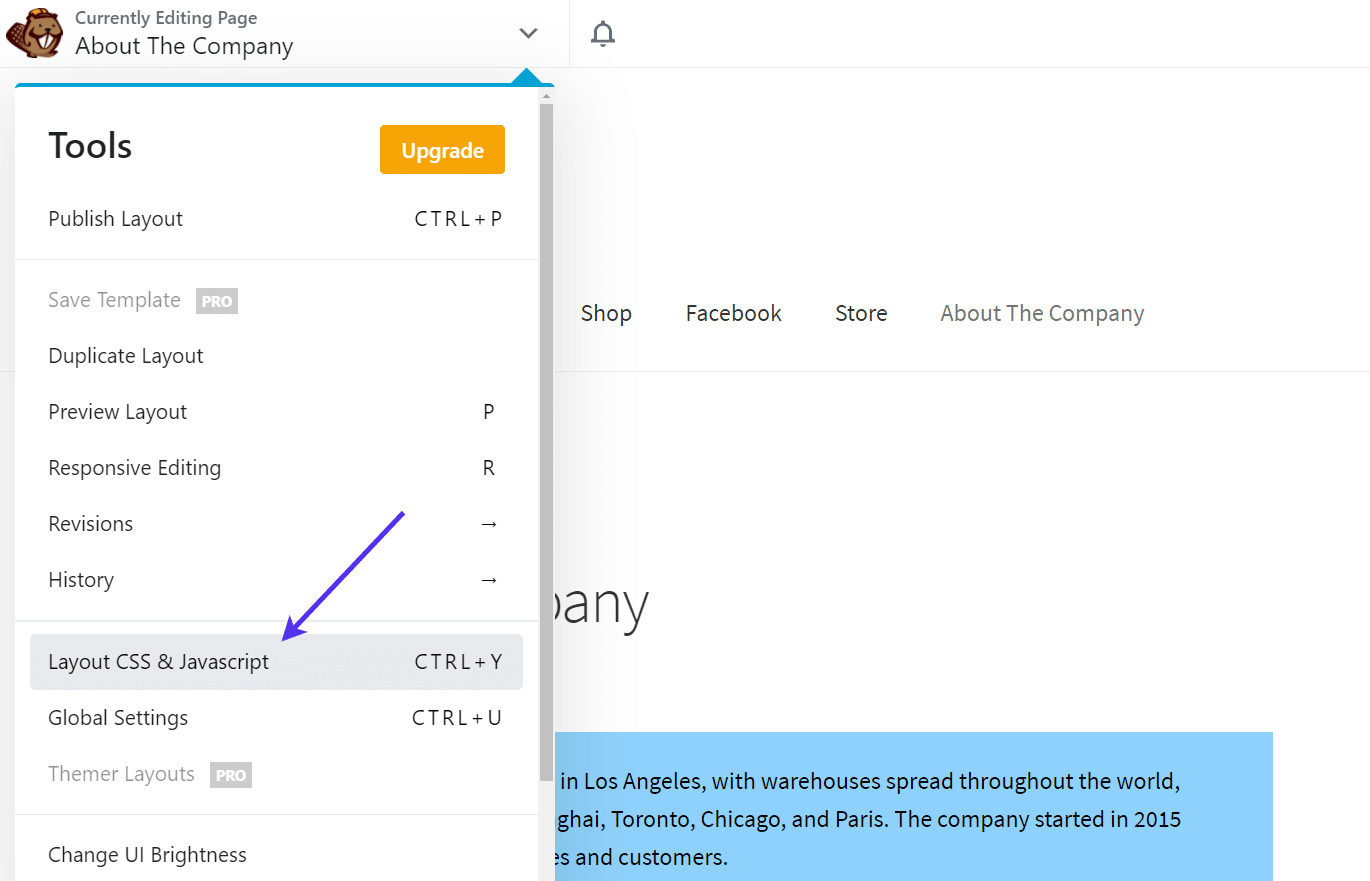Viewport: 1370px width, 881px height.
Task: Collapse the Tools menu chevron
Action: [x=528, y=34]
